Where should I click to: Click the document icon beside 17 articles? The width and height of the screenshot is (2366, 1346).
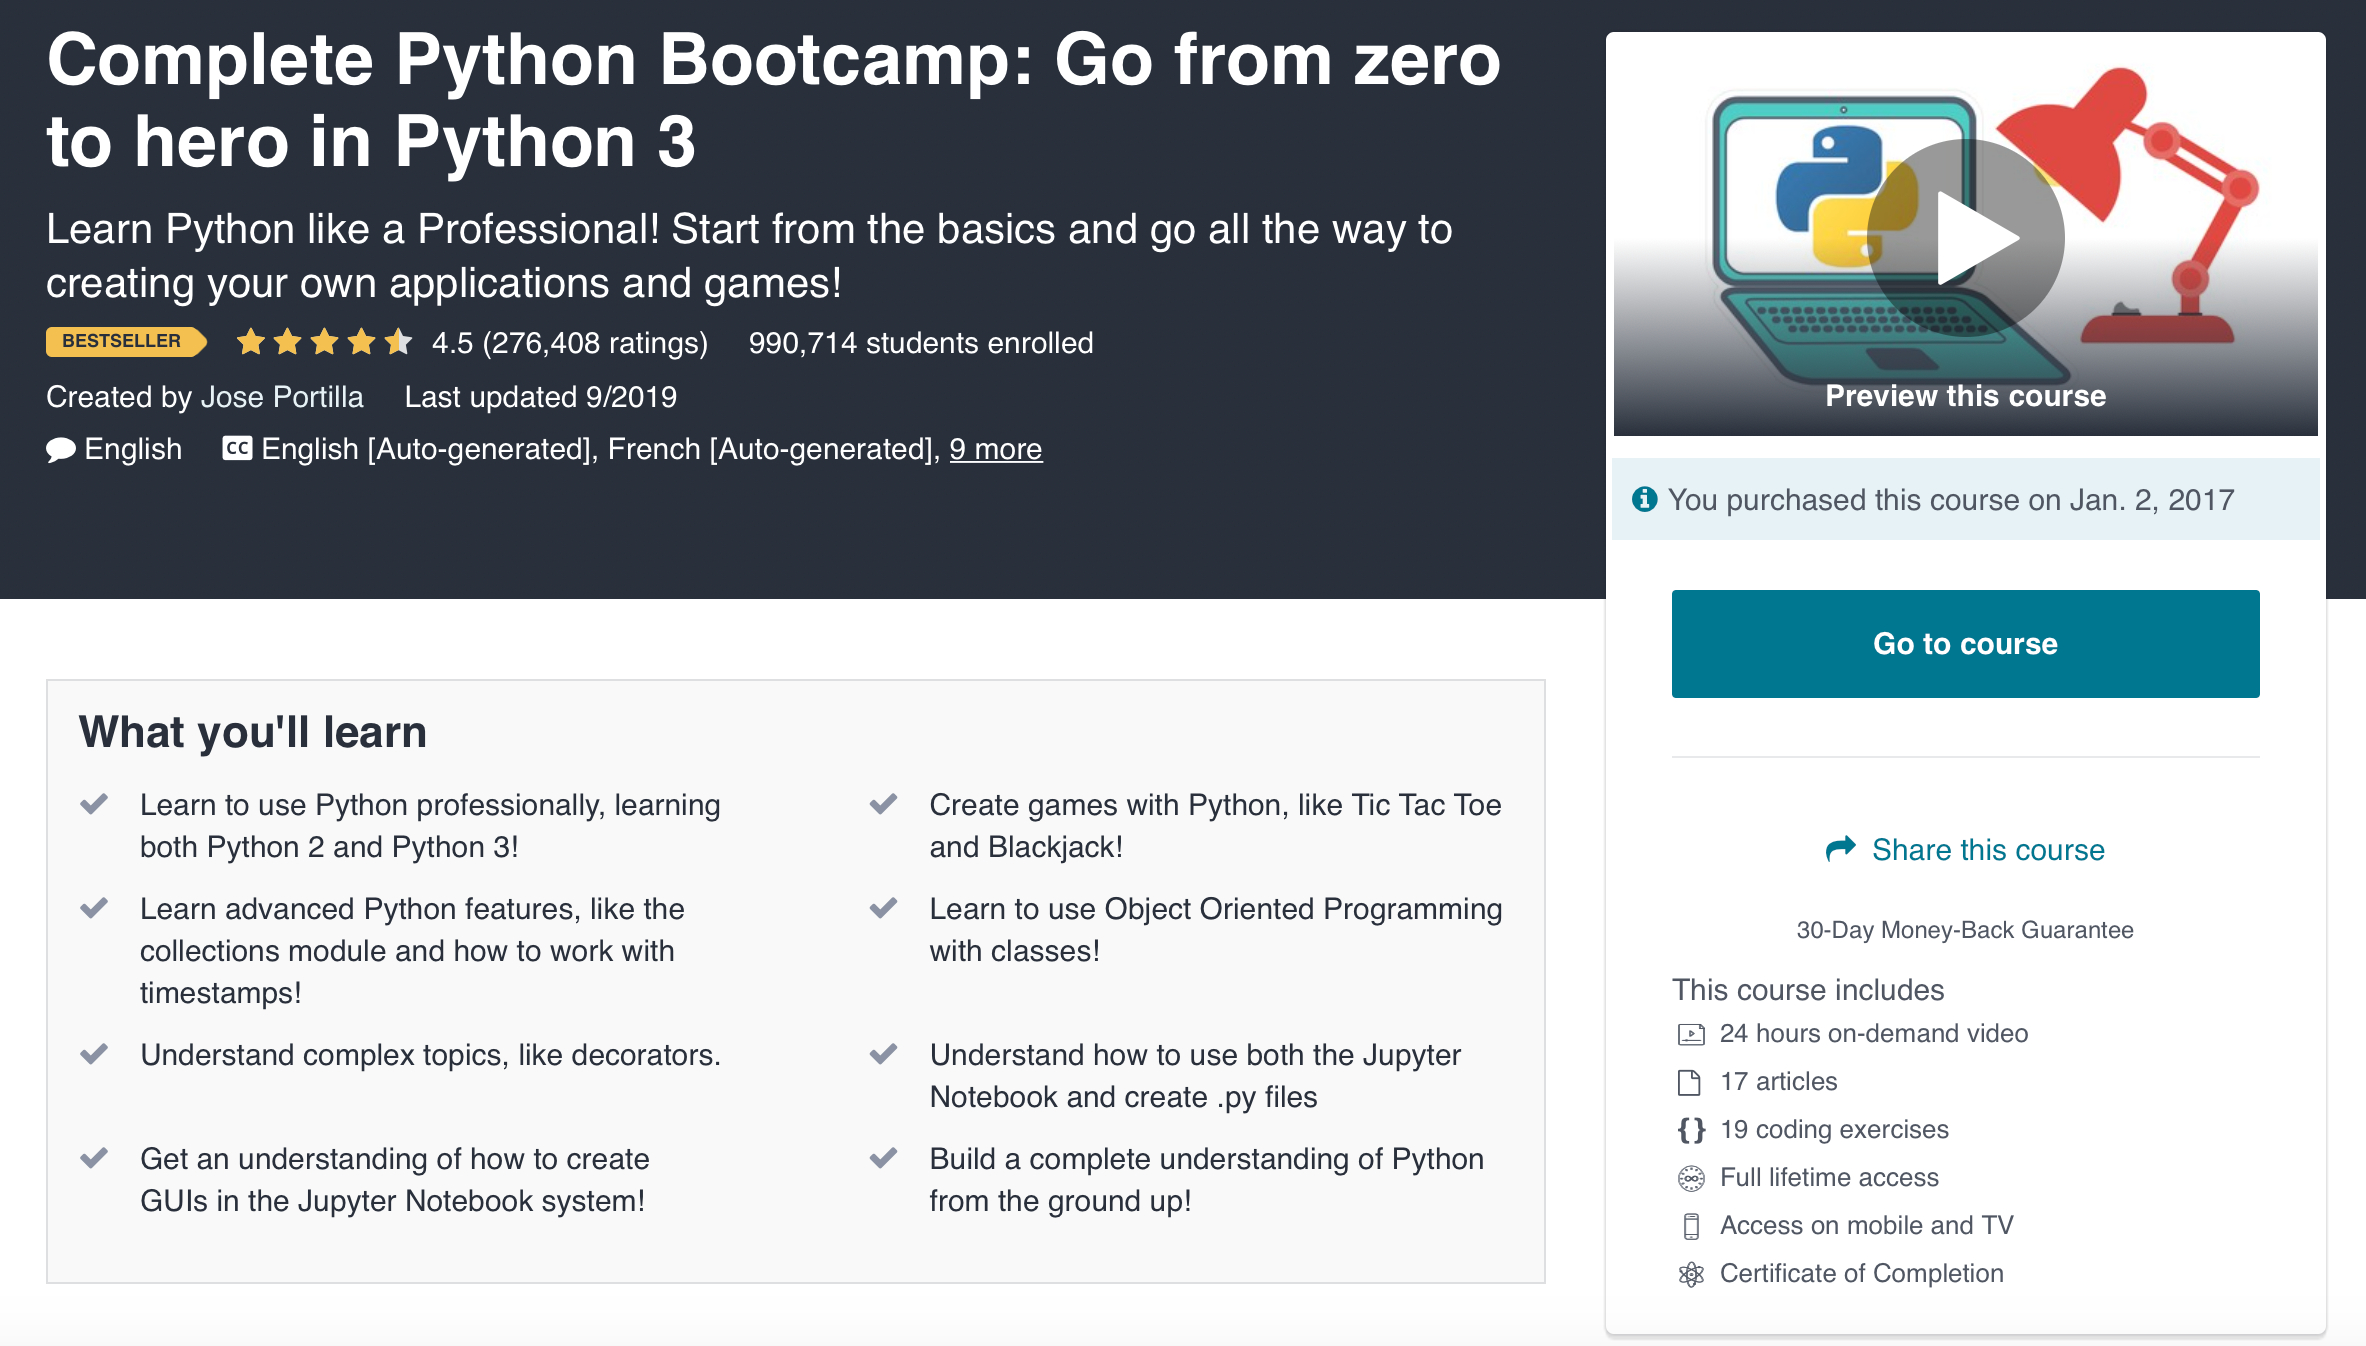(1689, 1082)
